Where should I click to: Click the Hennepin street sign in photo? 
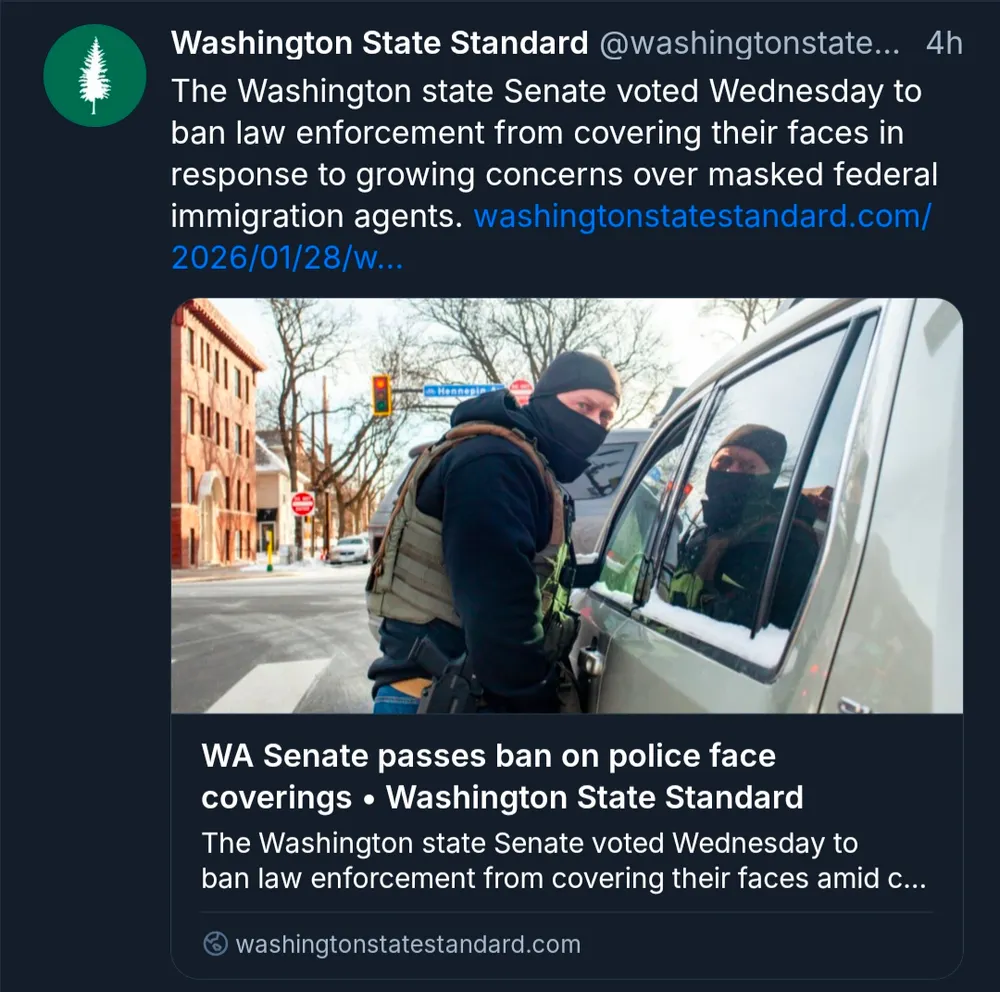tap(462, 390)
